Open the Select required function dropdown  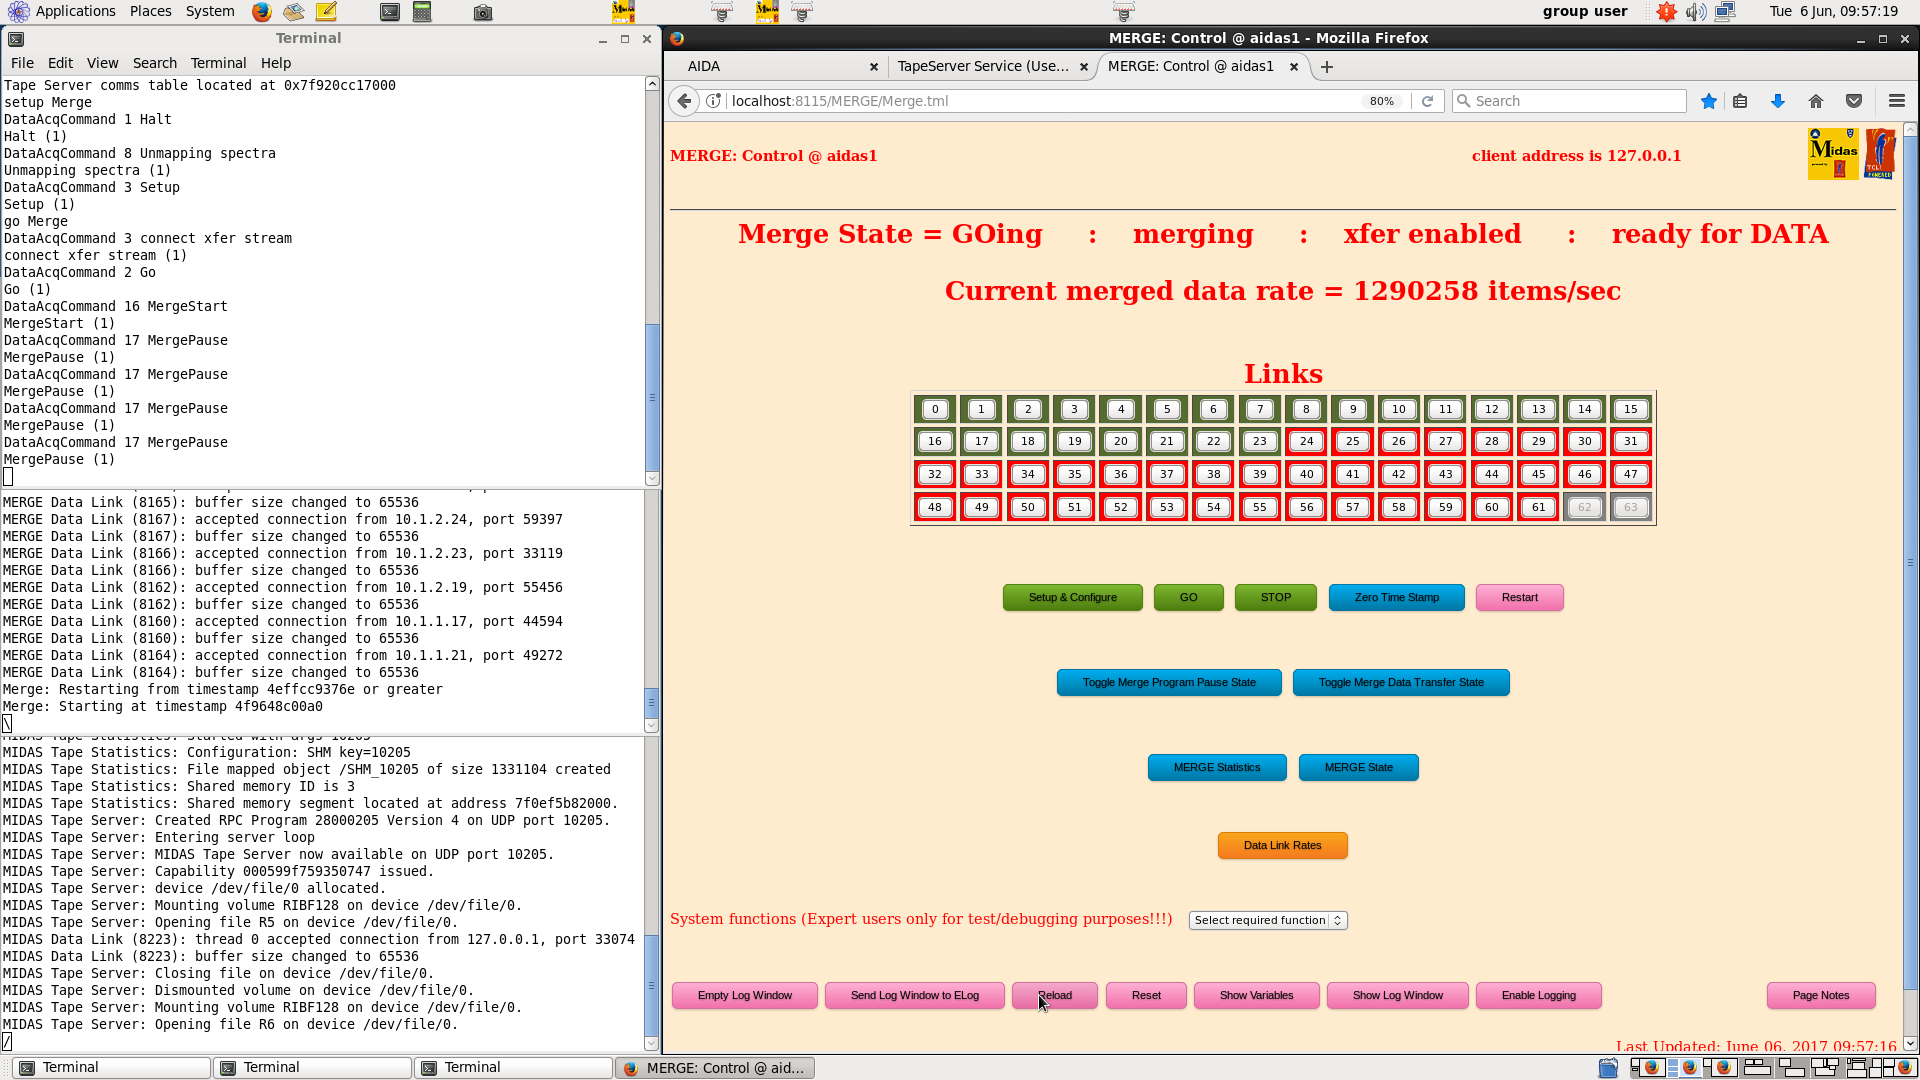(1267, 921)
